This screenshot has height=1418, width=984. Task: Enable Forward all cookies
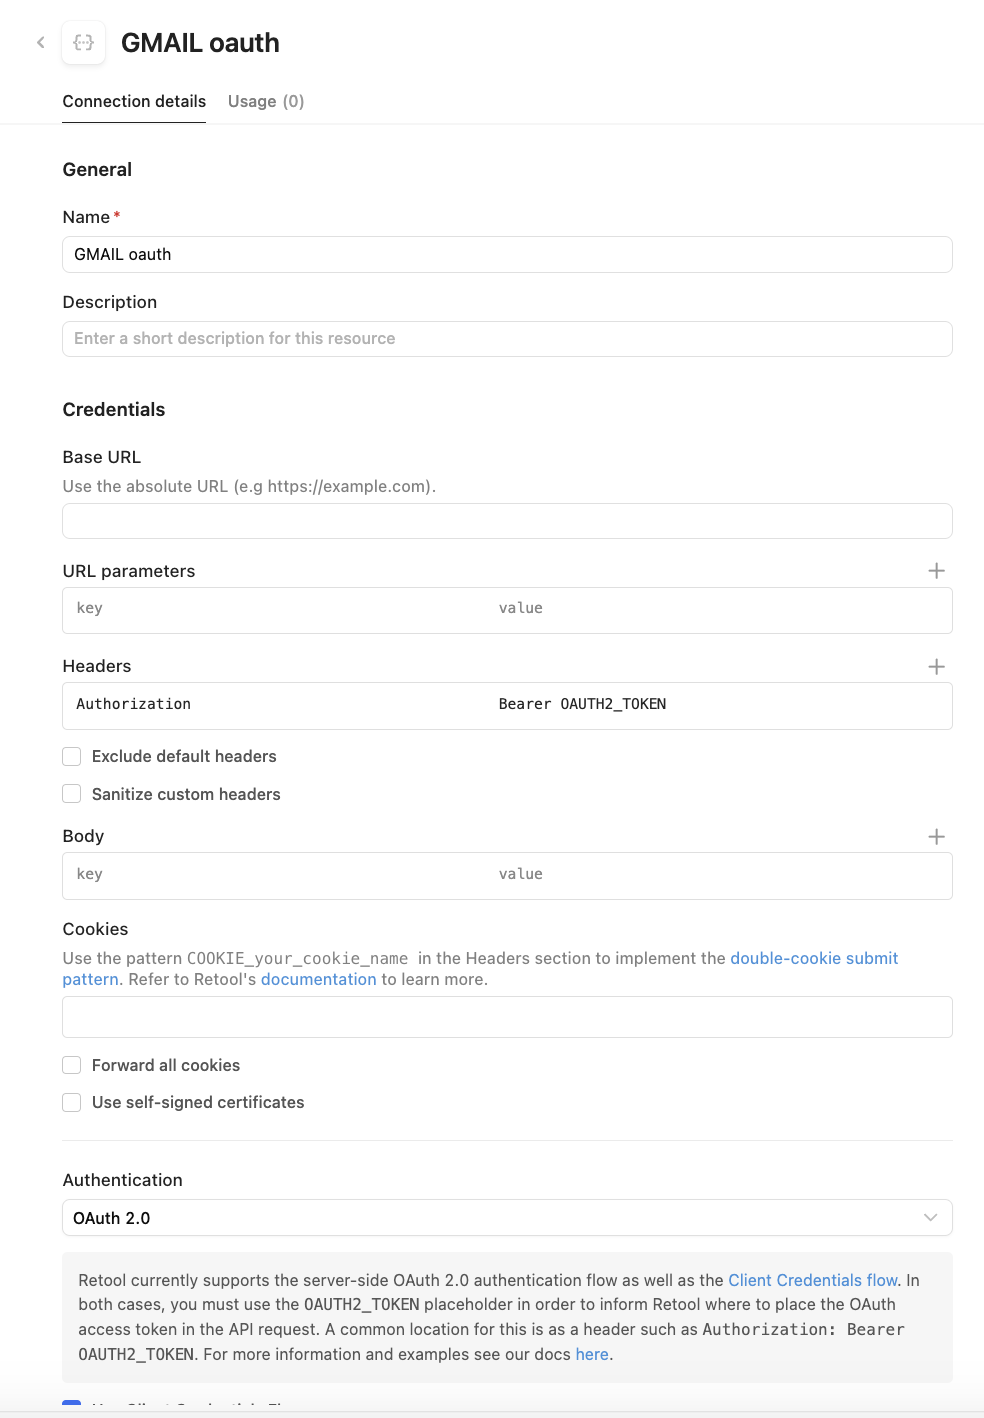(71, 1065)
